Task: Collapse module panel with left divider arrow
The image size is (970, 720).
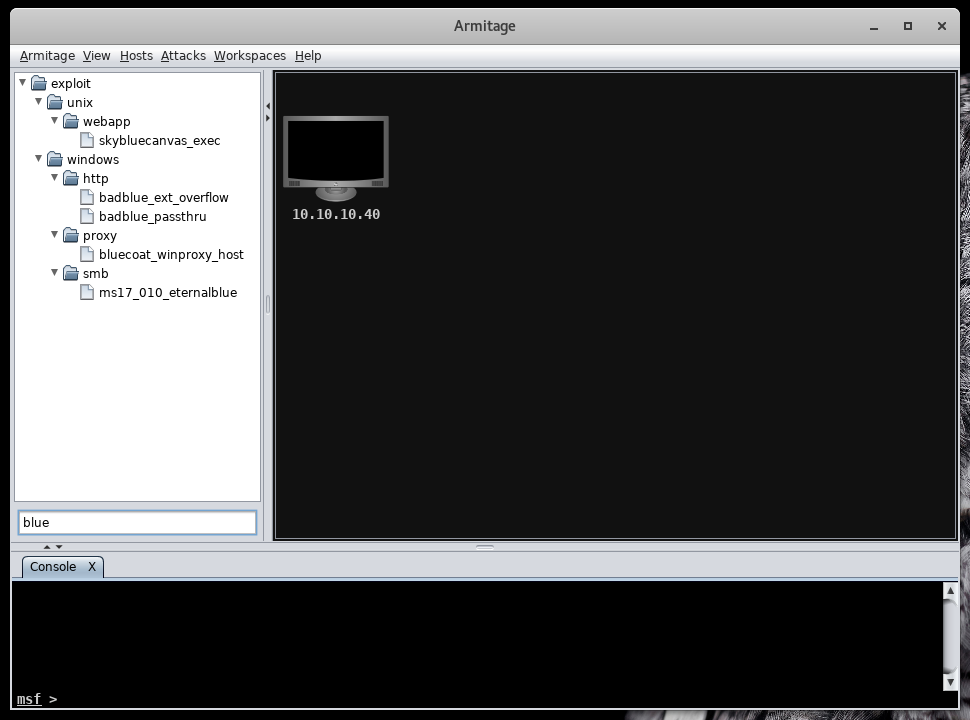Action: 268,106
